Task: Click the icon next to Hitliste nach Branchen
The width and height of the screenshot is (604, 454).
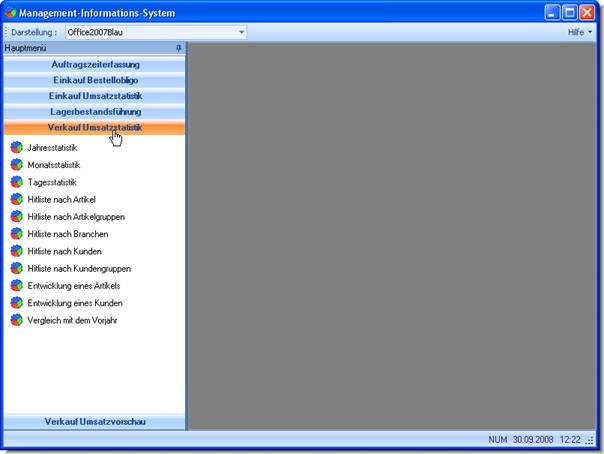Action: pos(17,234)
